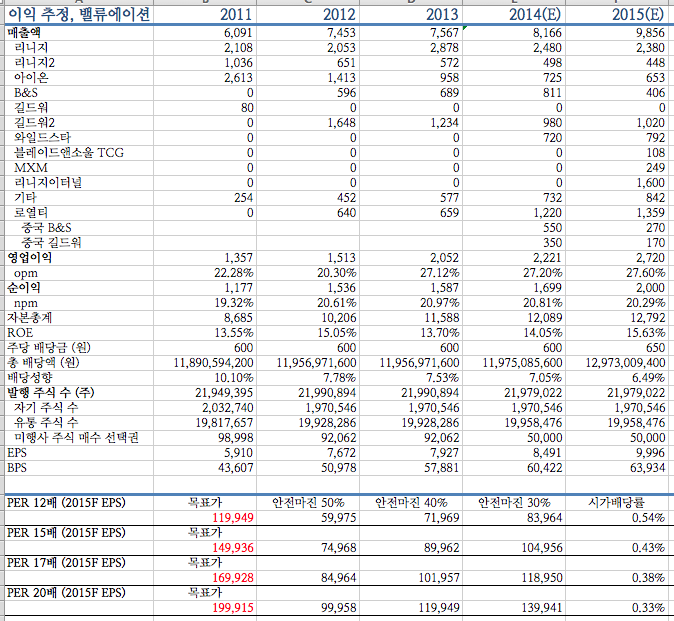Click the '순이익' row label
This screenshot has height=621, width=674.
[24, 288]
